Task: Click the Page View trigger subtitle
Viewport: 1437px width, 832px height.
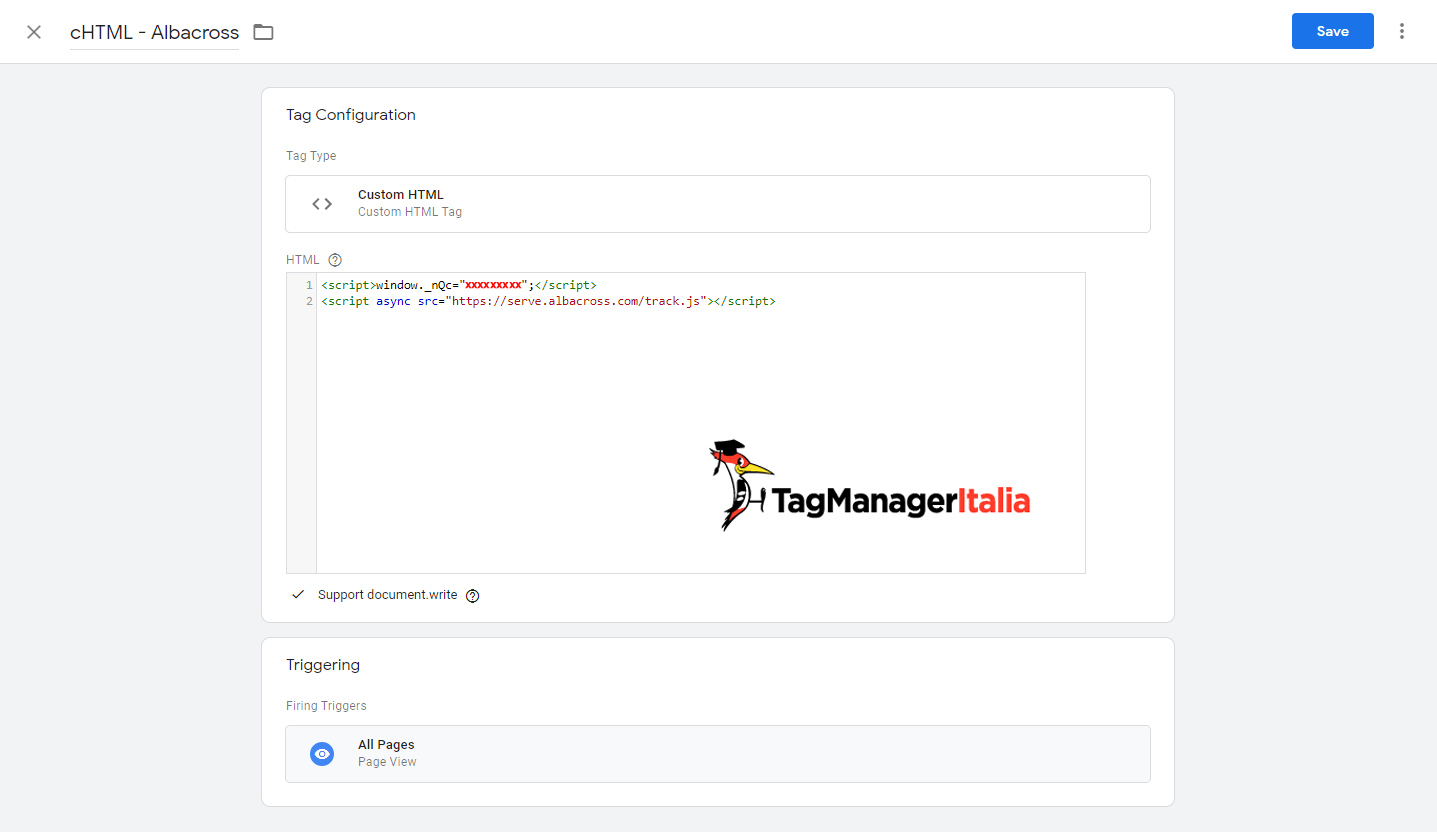Action: tap(387, 762)
